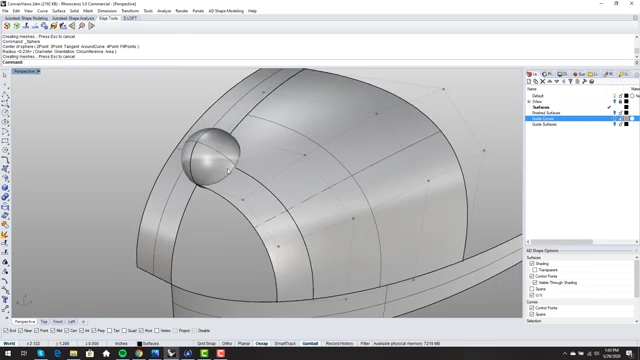Toggle Ortho in status bar
This screenshot has height=360, width=640.
click(x=227, y=344)
